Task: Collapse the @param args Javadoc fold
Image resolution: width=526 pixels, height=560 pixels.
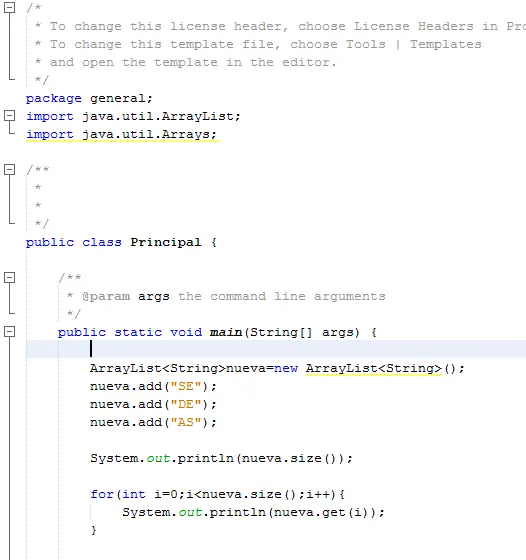Action: (x=10, y=278)
